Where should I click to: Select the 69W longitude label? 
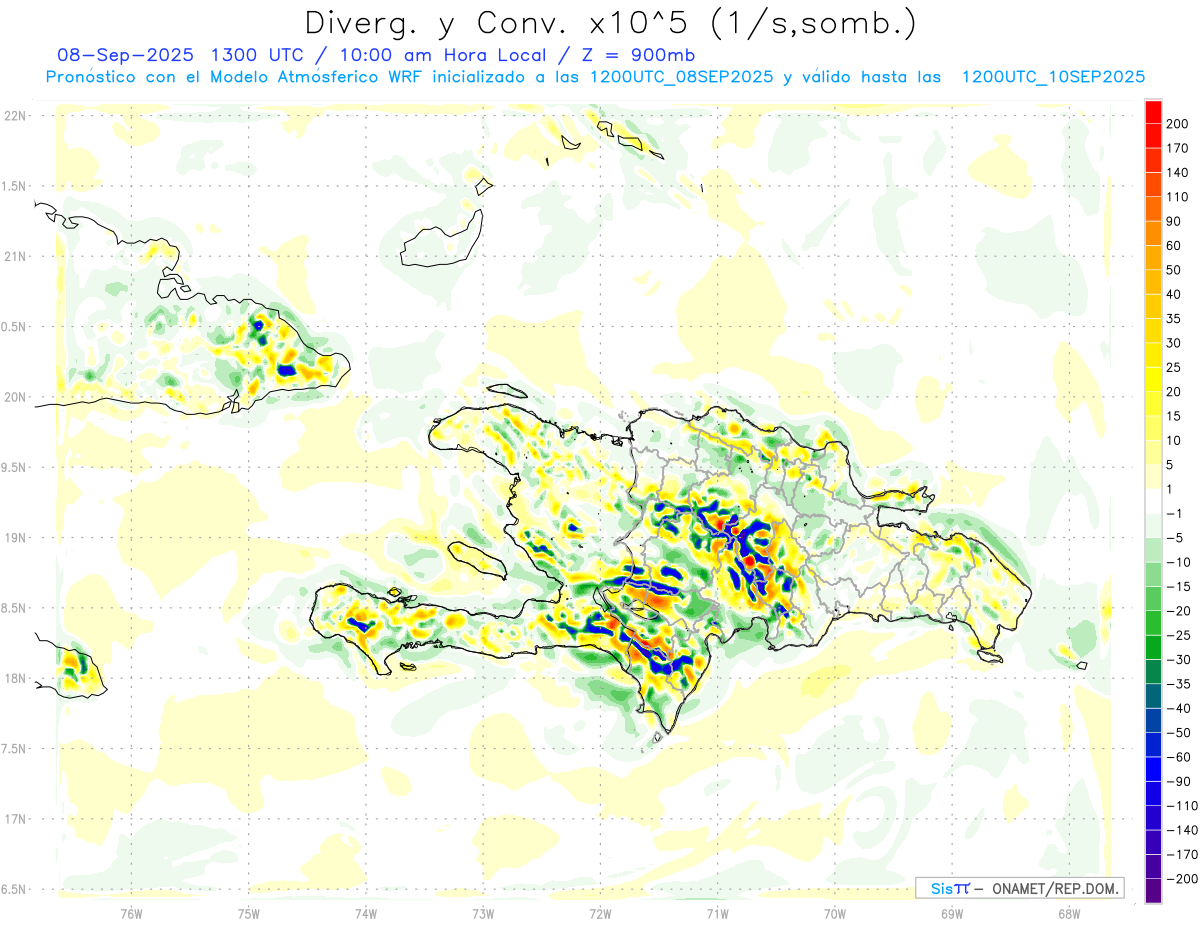pos(952,913)
